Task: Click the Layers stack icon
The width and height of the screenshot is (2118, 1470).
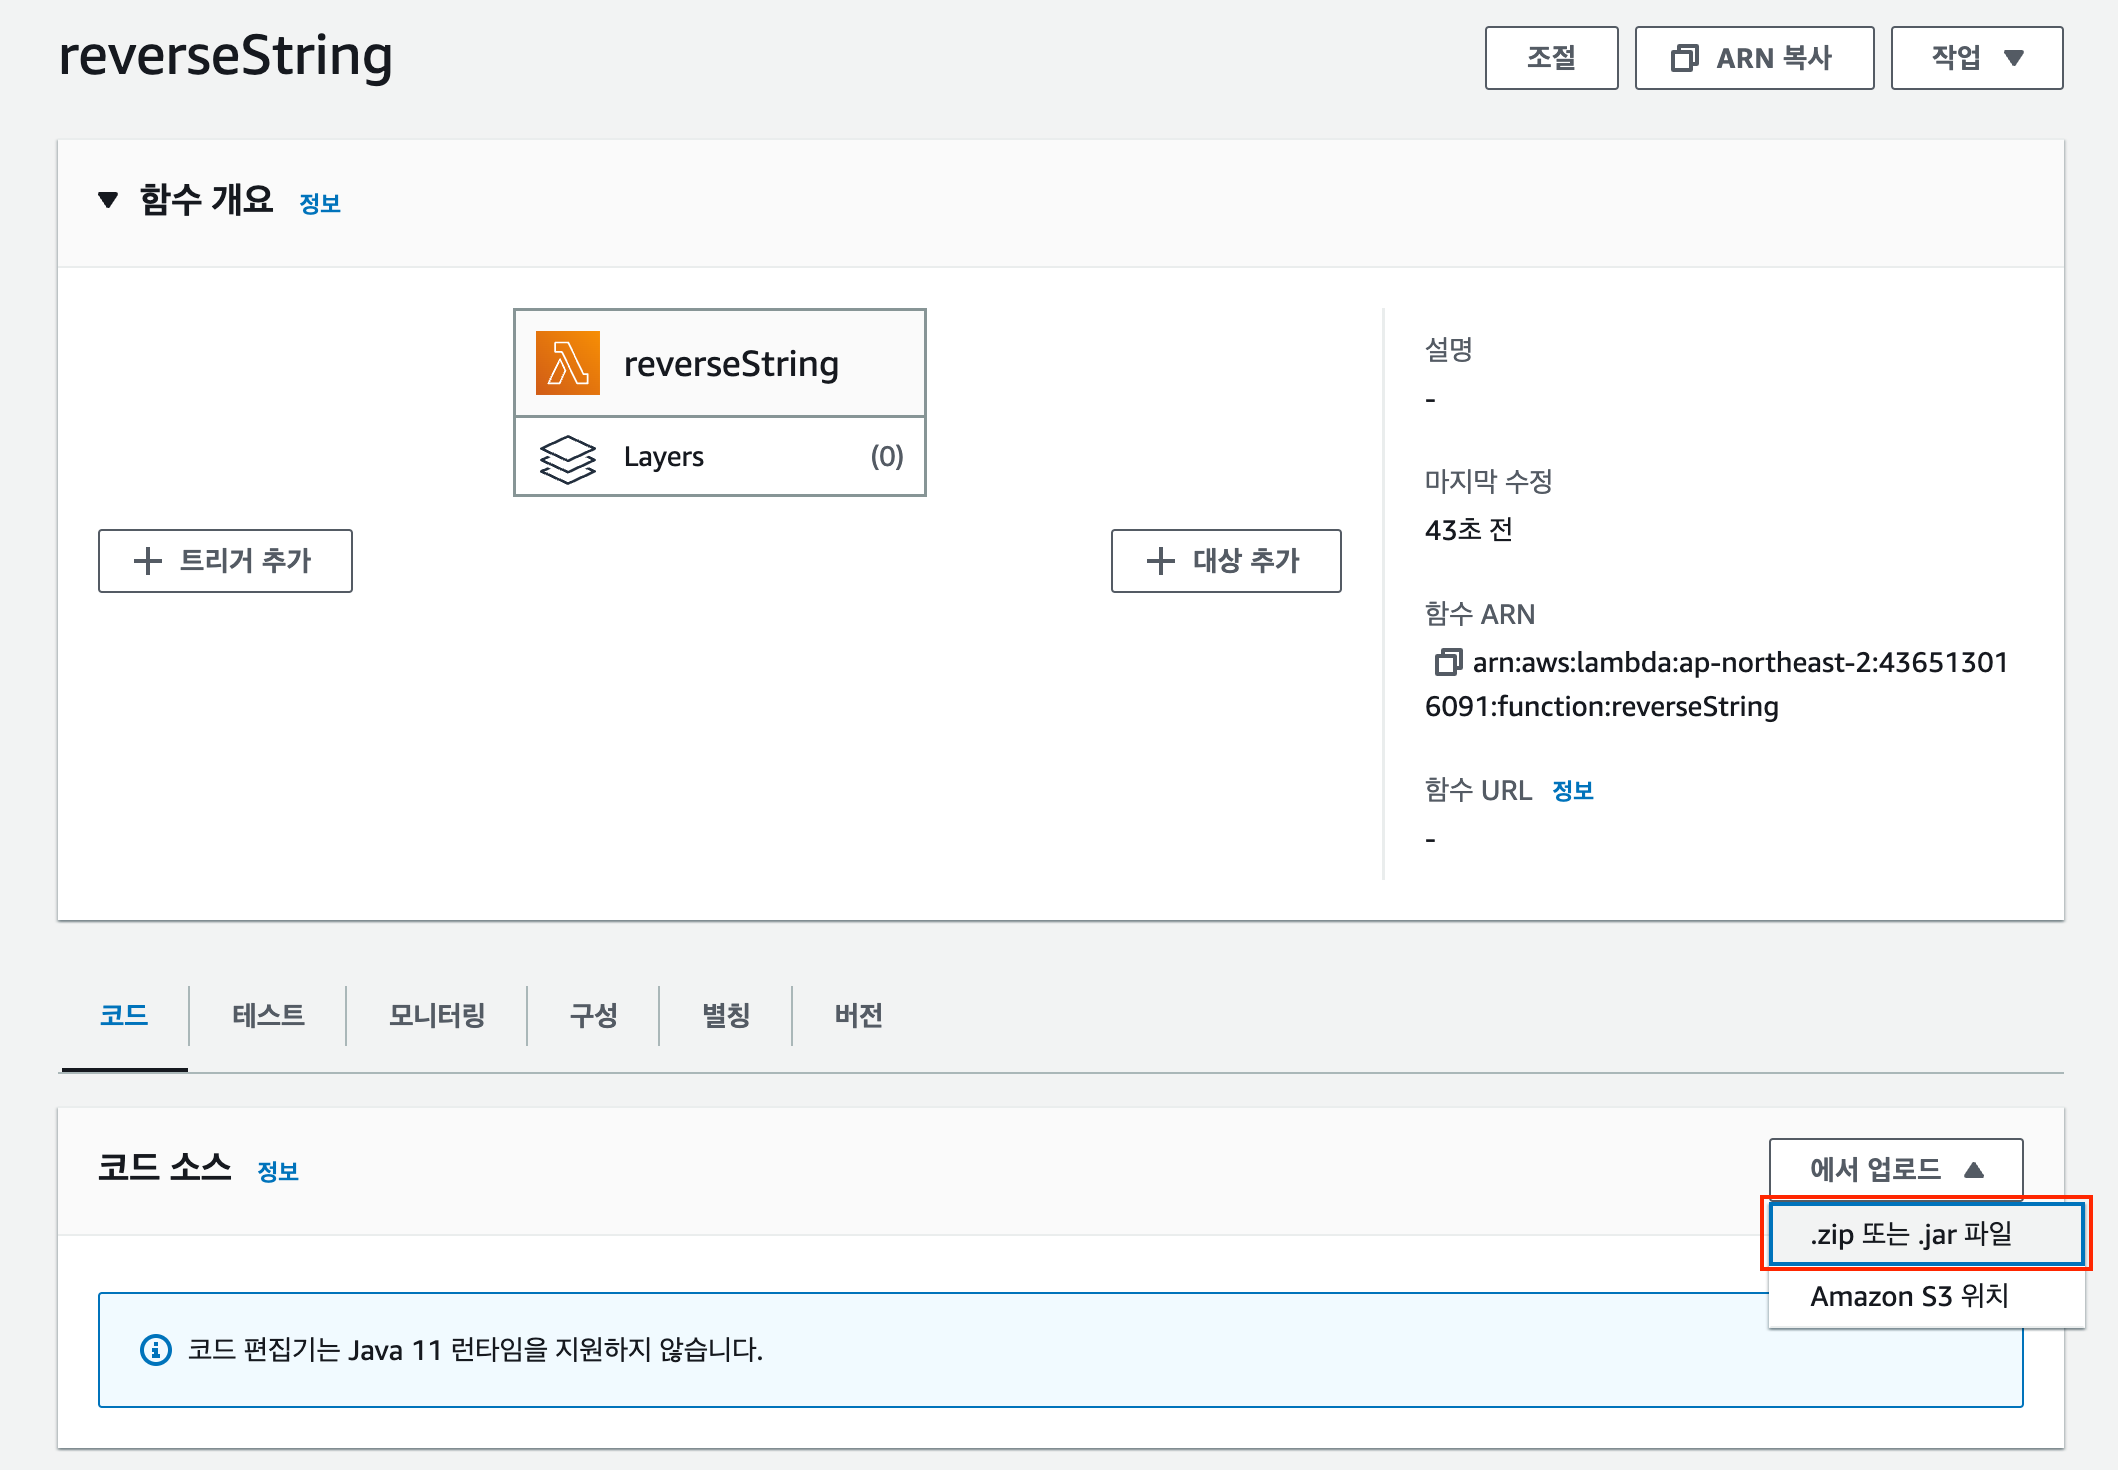Action: point(567,458)
